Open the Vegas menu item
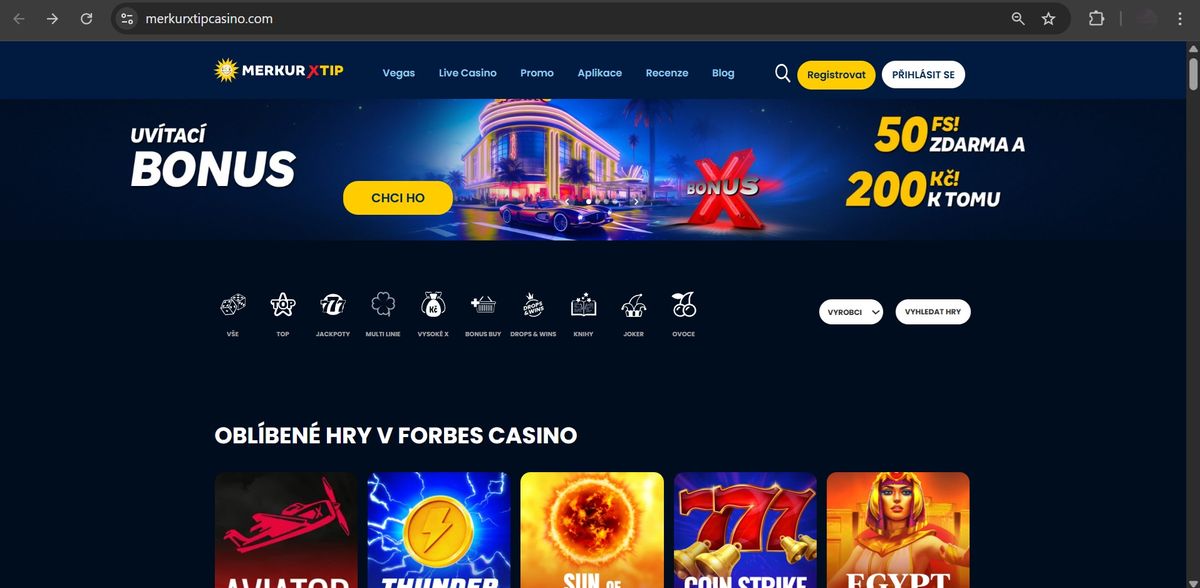This screenshot has width=1200, height=588. click(x=399, y=73)
